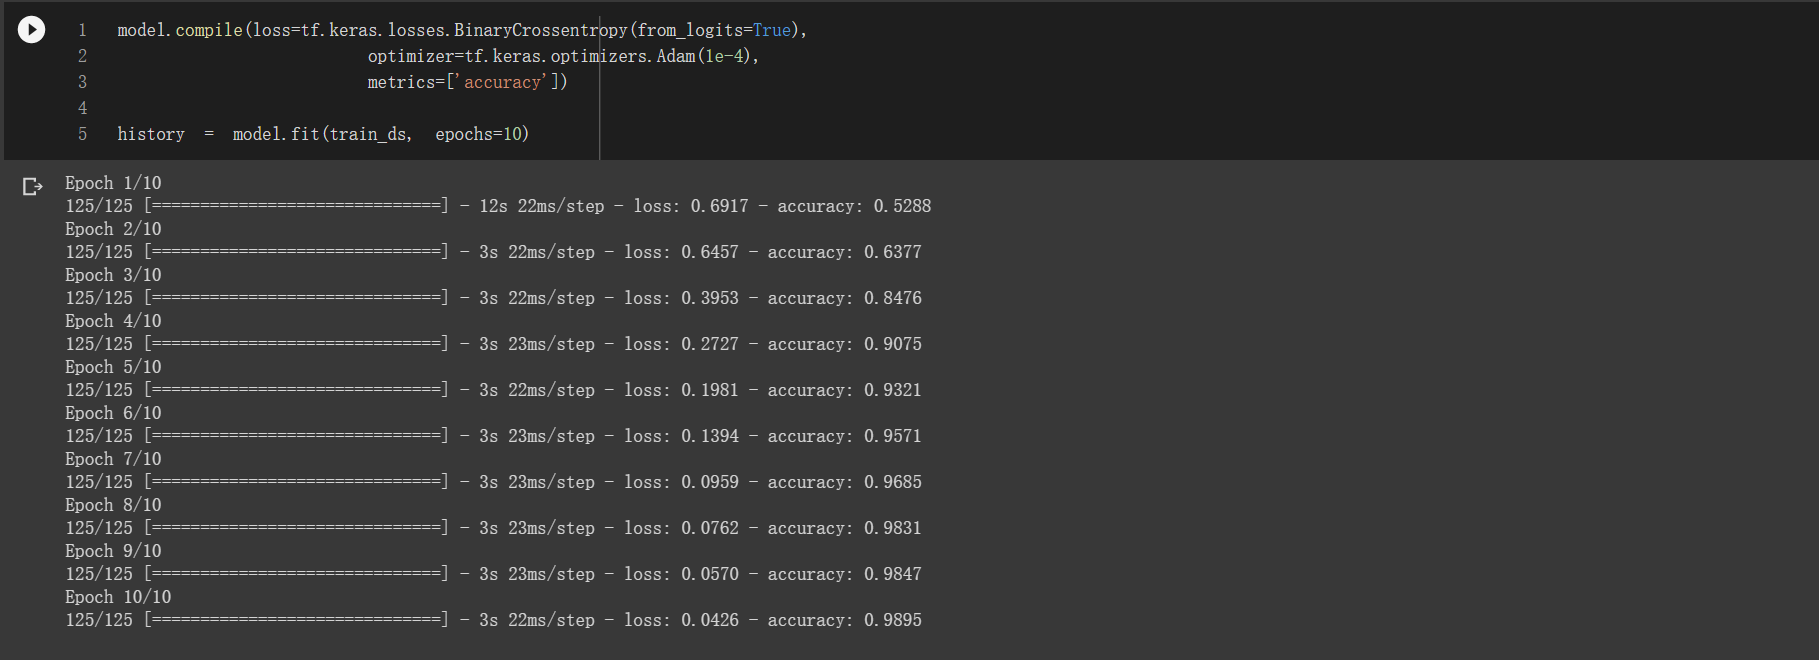Click the 'Epoch 5/10' output line
This screenshot has height=660, width=1819.
tap(113, 367)
